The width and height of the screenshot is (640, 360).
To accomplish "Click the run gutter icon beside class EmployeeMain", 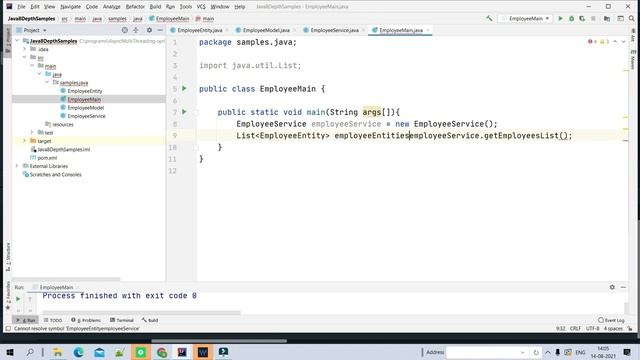I will pos(184,88).
